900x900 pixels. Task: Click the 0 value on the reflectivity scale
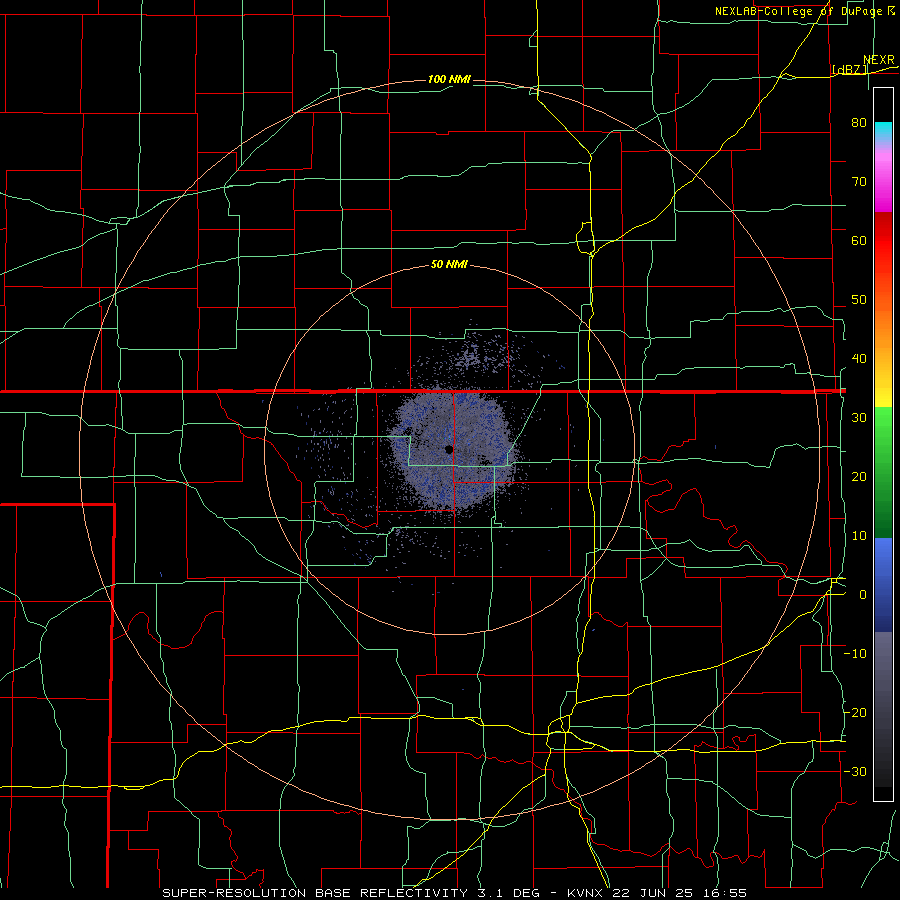pyautogui.click(x=863, y=595)
